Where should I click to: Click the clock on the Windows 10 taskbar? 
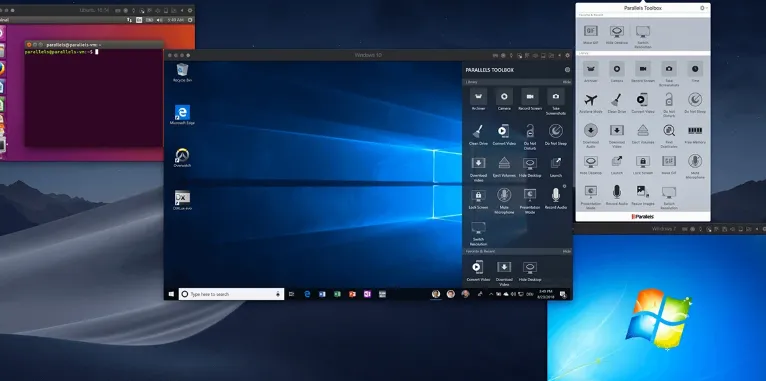click(545, 294)
